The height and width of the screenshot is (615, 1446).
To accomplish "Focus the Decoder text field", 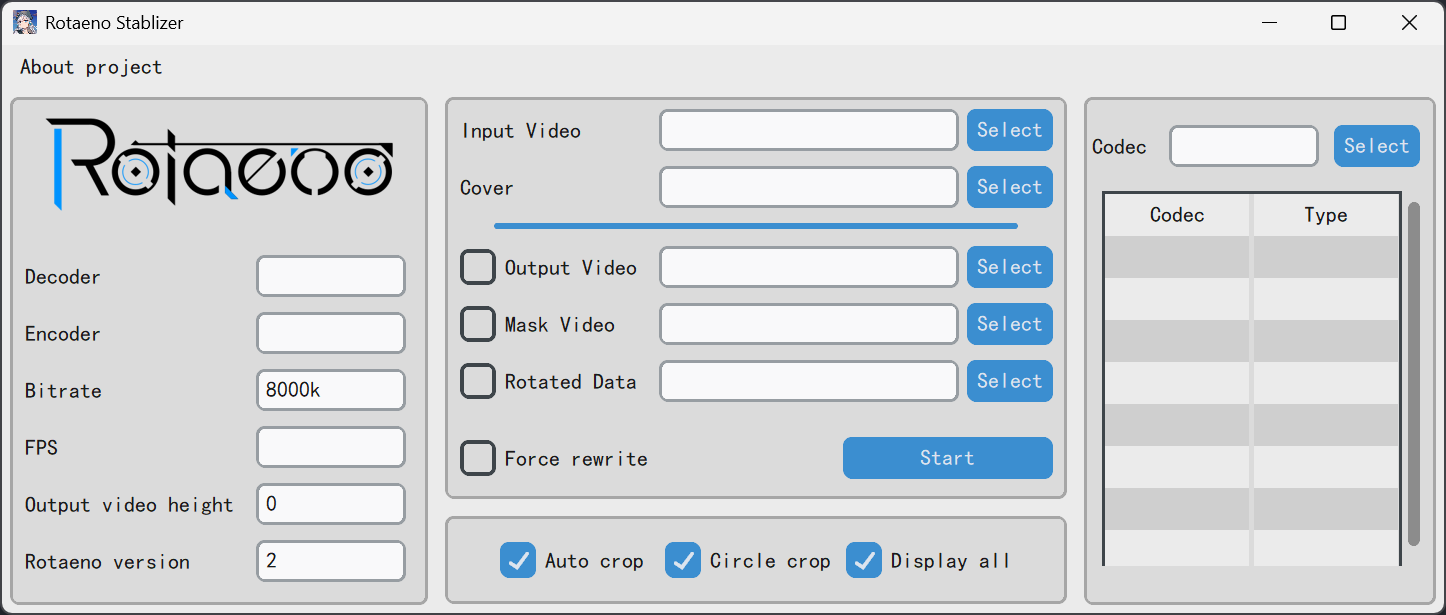I will [x=330, y=276].
